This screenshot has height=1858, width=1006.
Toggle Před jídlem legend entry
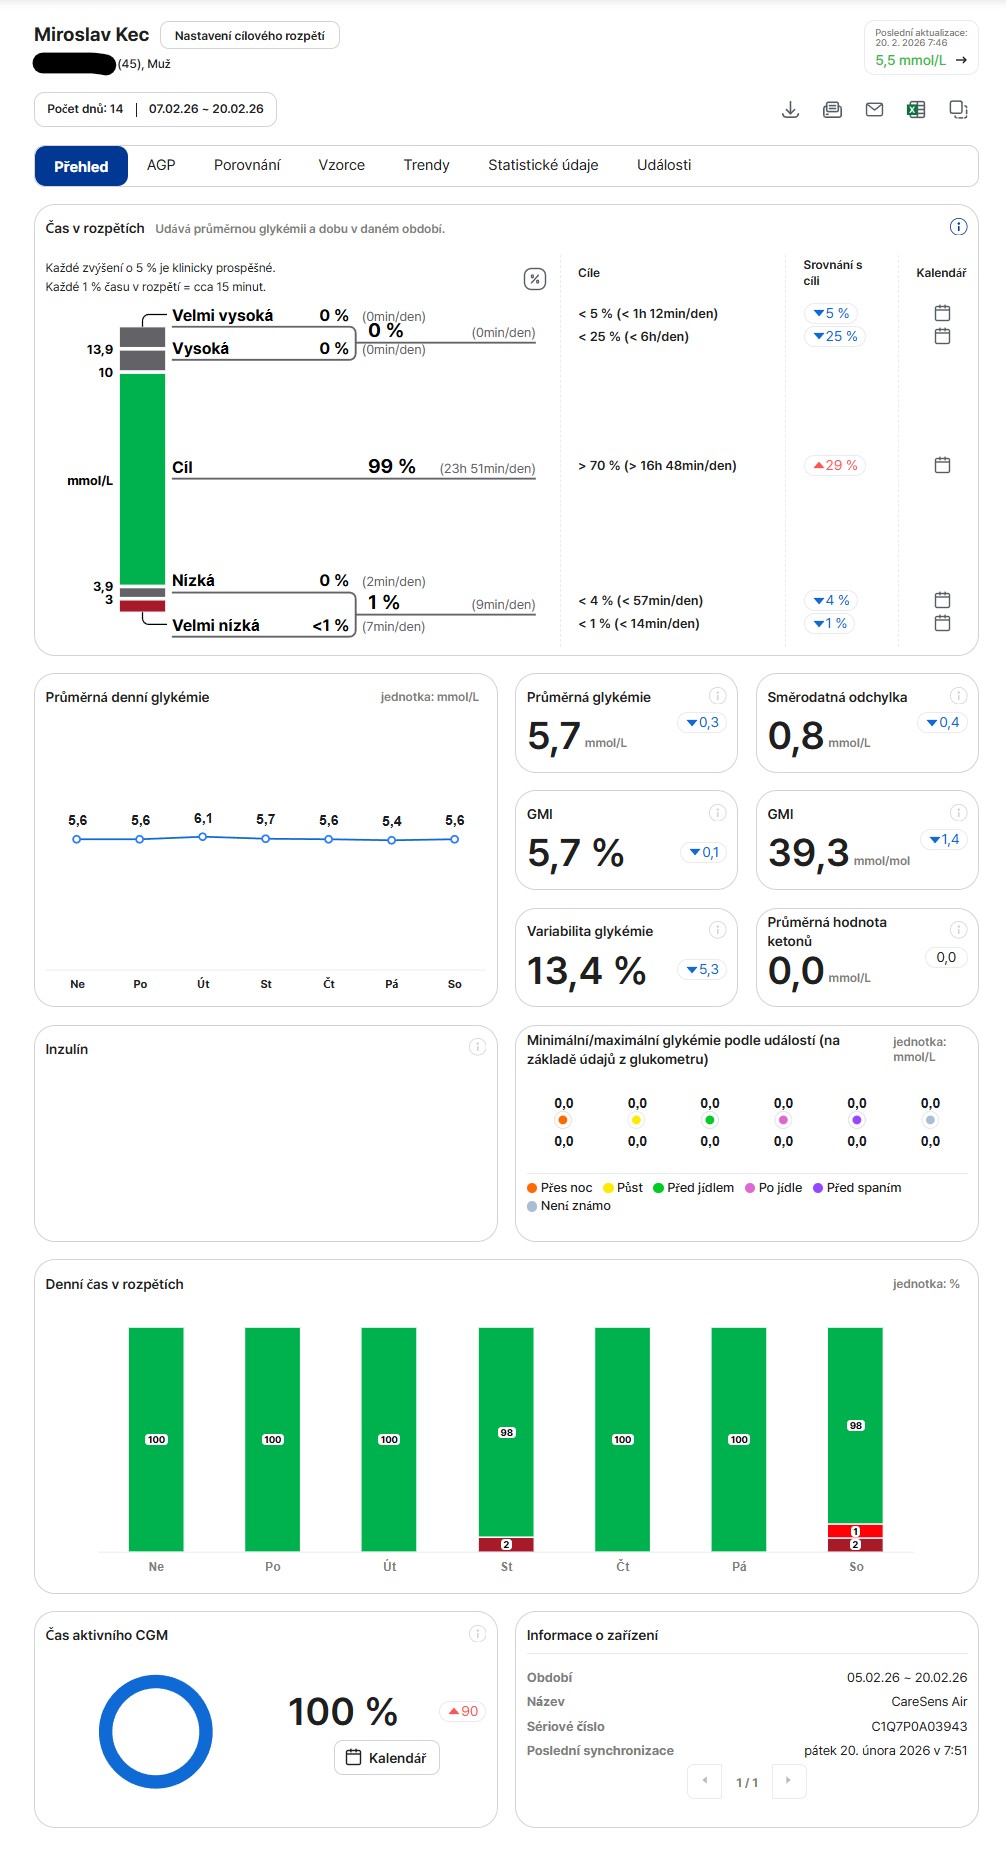(693, 1188)
